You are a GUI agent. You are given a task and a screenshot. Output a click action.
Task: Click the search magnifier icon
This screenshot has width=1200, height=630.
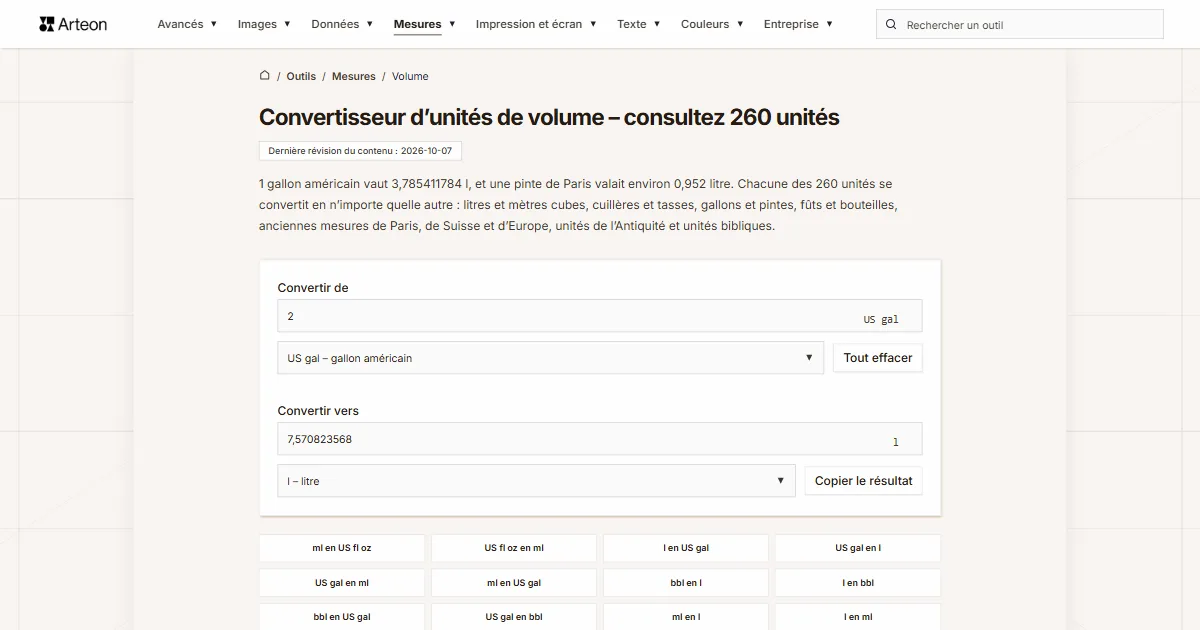pos(892,25)
